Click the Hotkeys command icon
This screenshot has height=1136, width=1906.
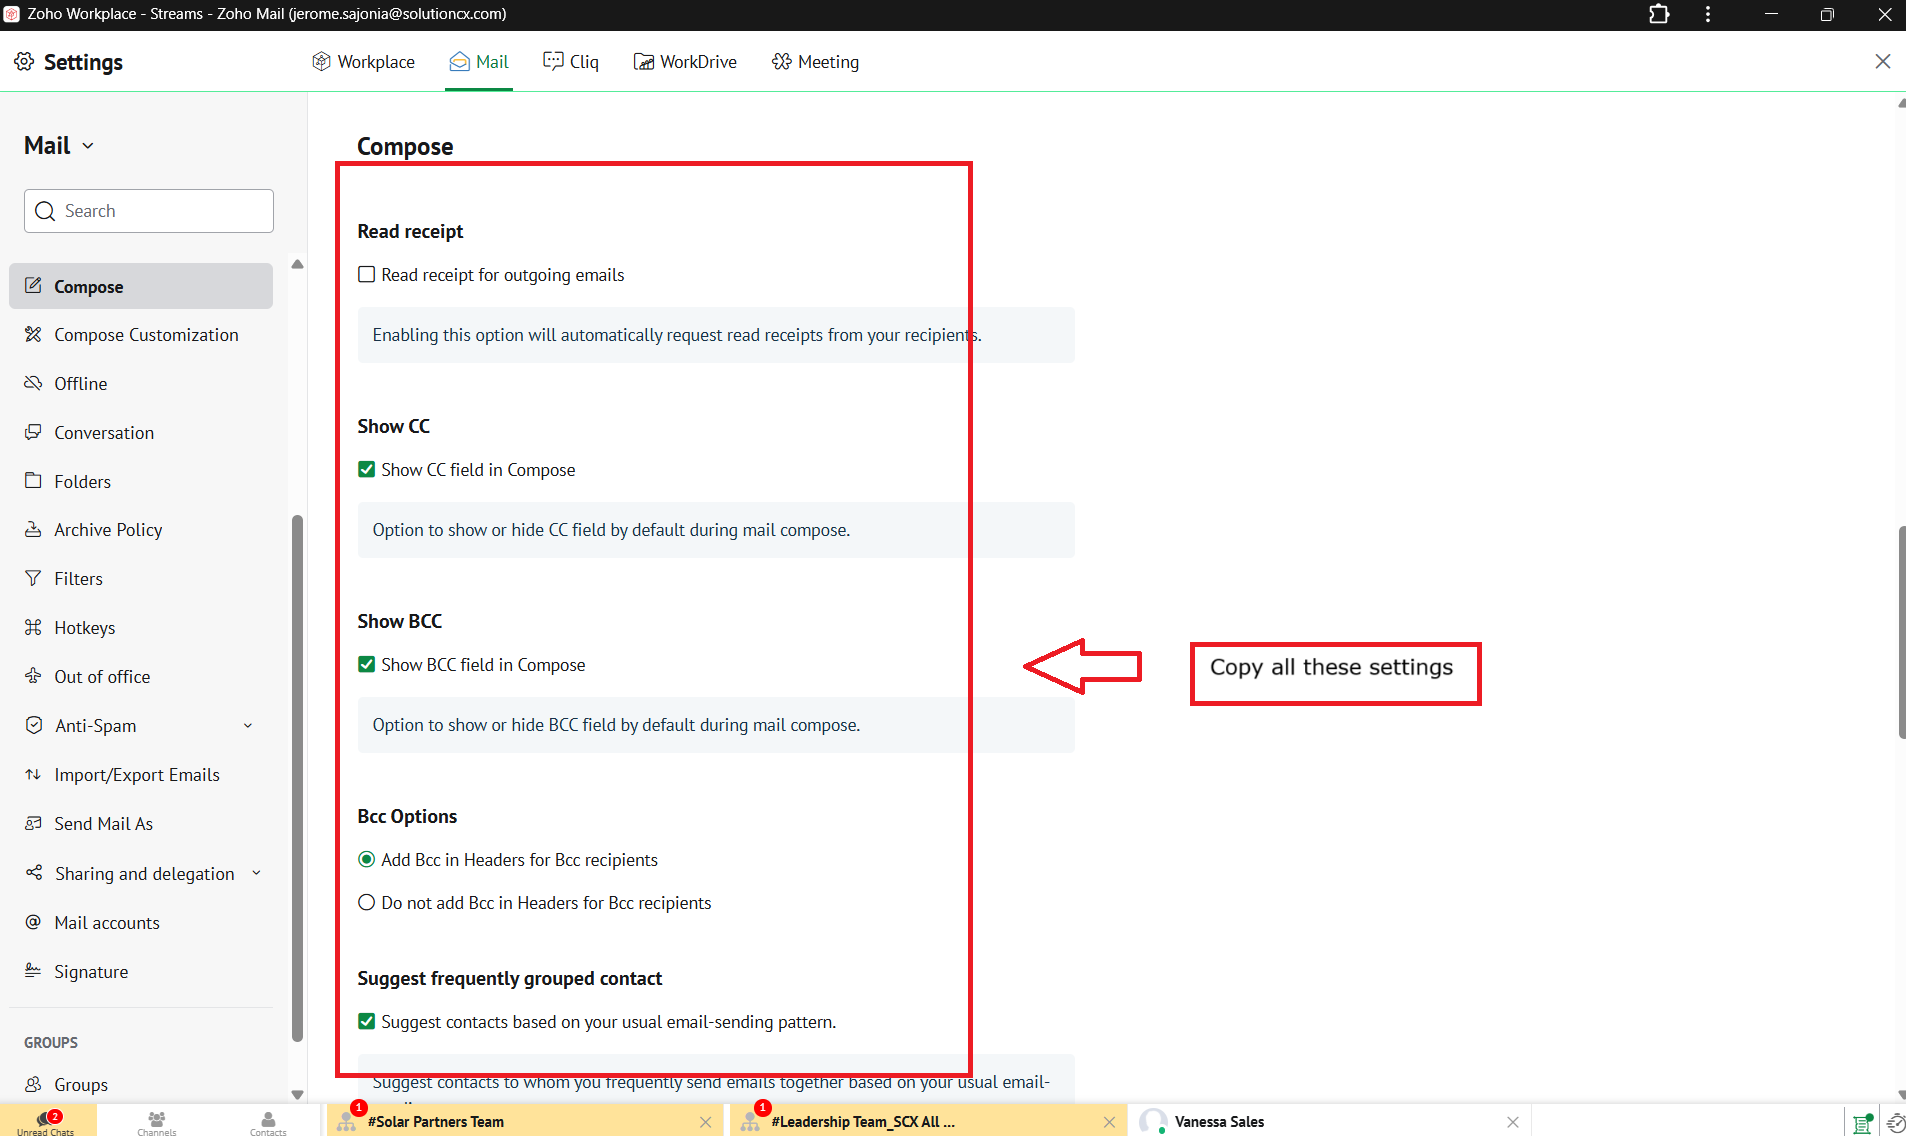coord(33,628)
